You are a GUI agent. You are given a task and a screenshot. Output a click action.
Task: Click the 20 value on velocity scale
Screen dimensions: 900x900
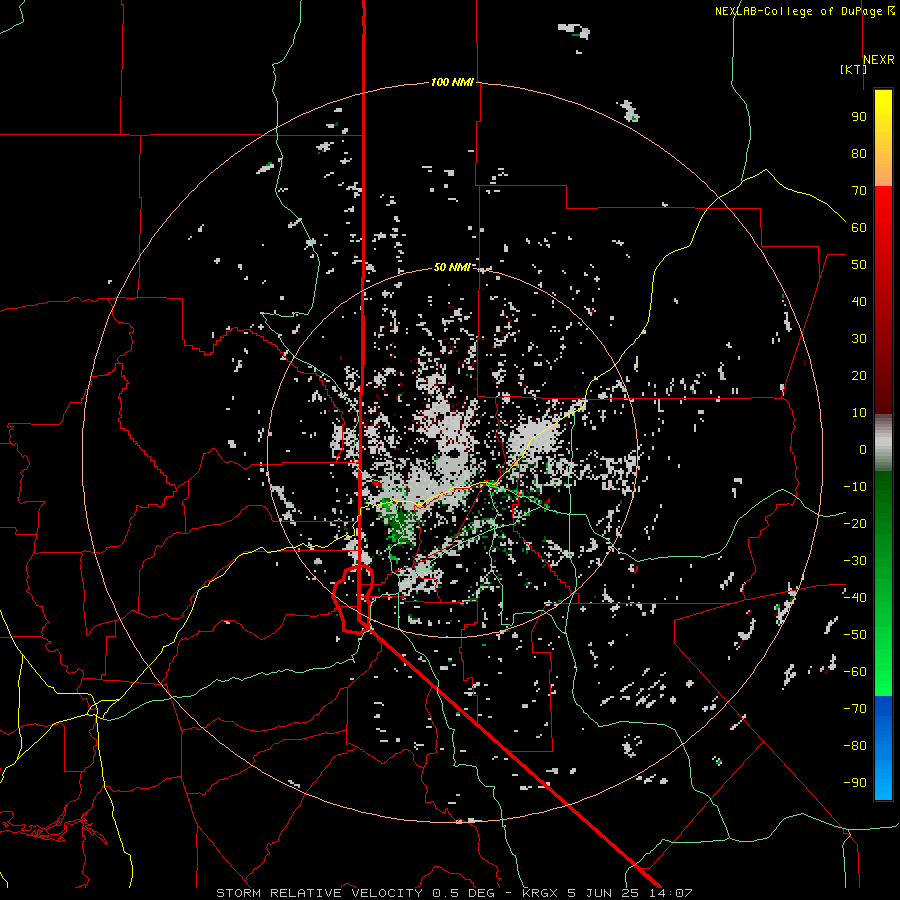click(x=859, y=376)
